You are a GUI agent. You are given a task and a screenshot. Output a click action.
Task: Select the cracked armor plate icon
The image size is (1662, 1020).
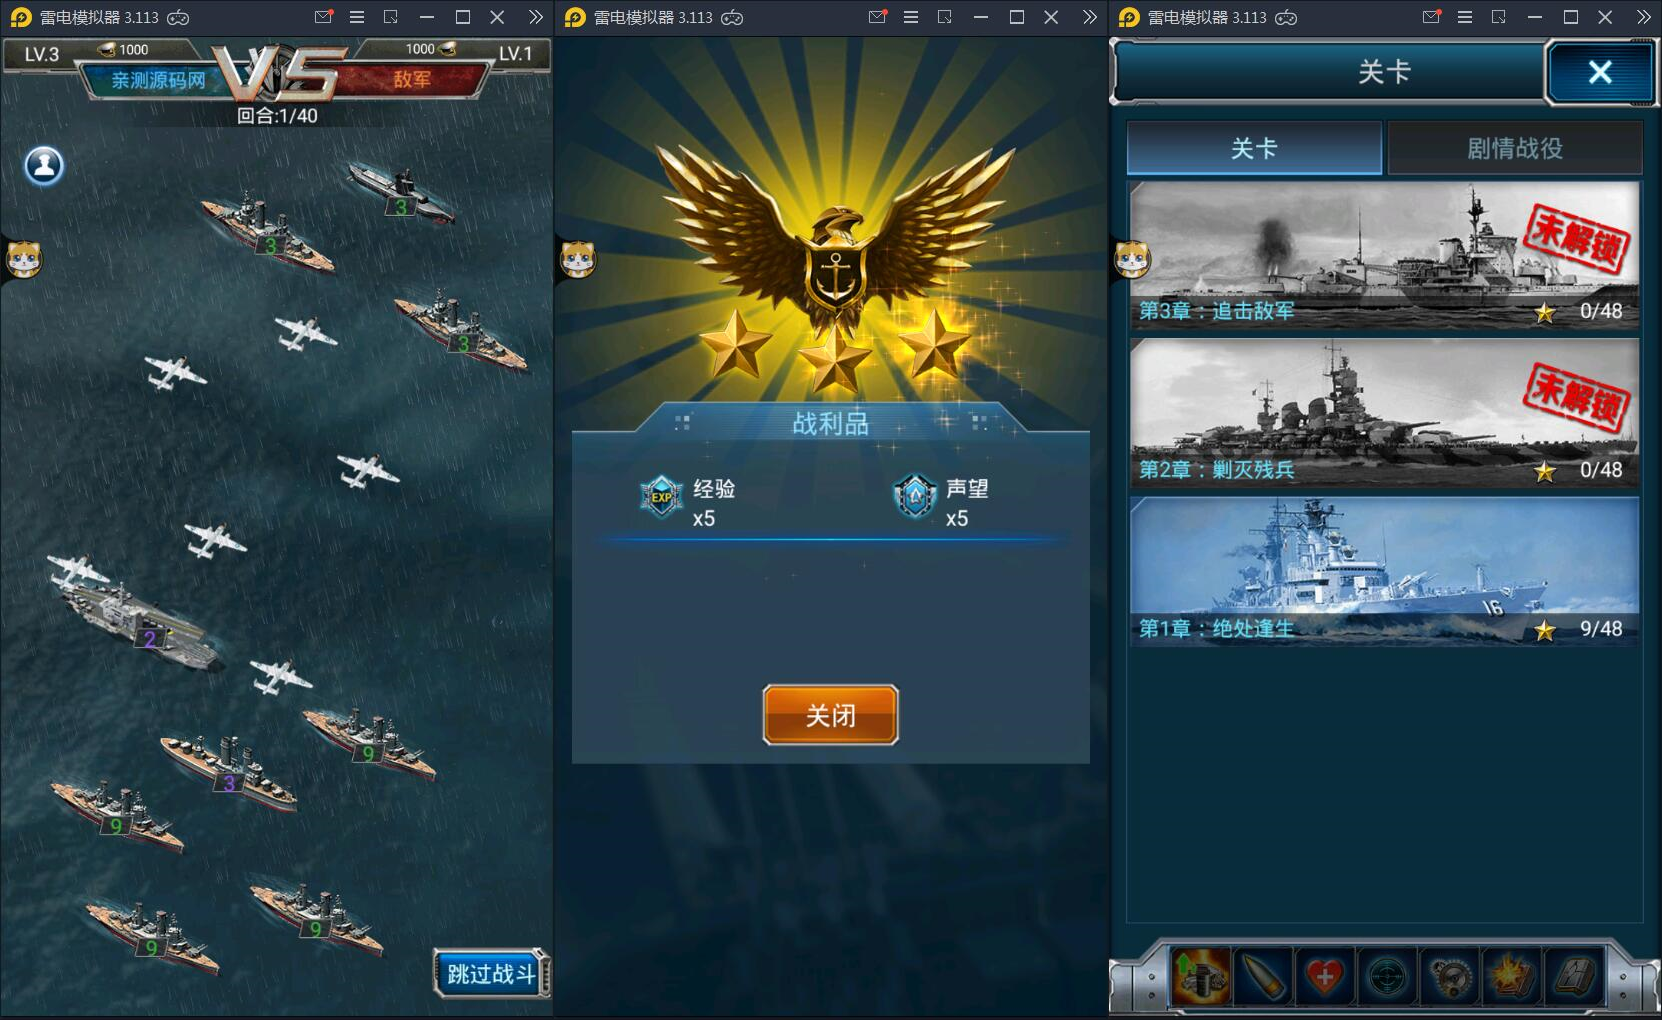pos(1574,976)
